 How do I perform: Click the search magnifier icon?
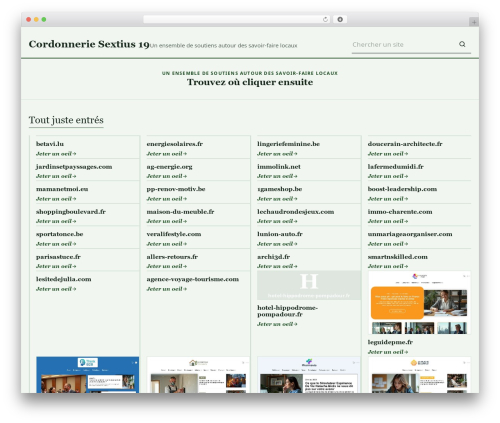tap(462, 44)
